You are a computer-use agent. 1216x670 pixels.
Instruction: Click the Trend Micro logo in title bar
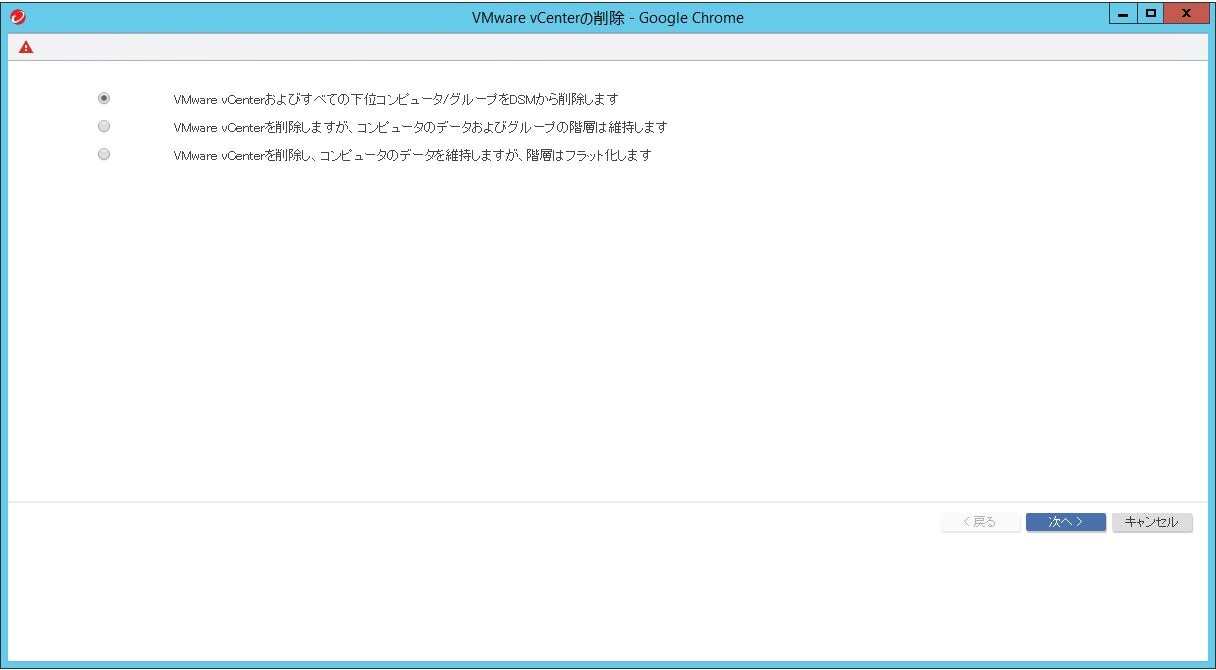(x=17, y=17)
